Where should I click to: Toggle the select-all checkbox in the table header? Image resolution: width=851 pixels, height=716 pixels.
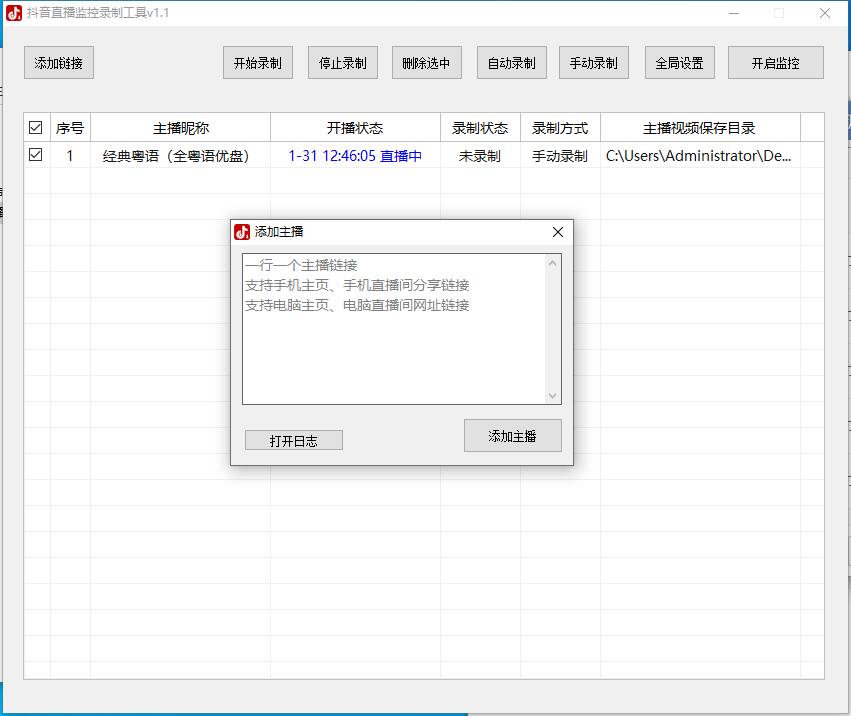pyautogui.click(x=36, y=127)
